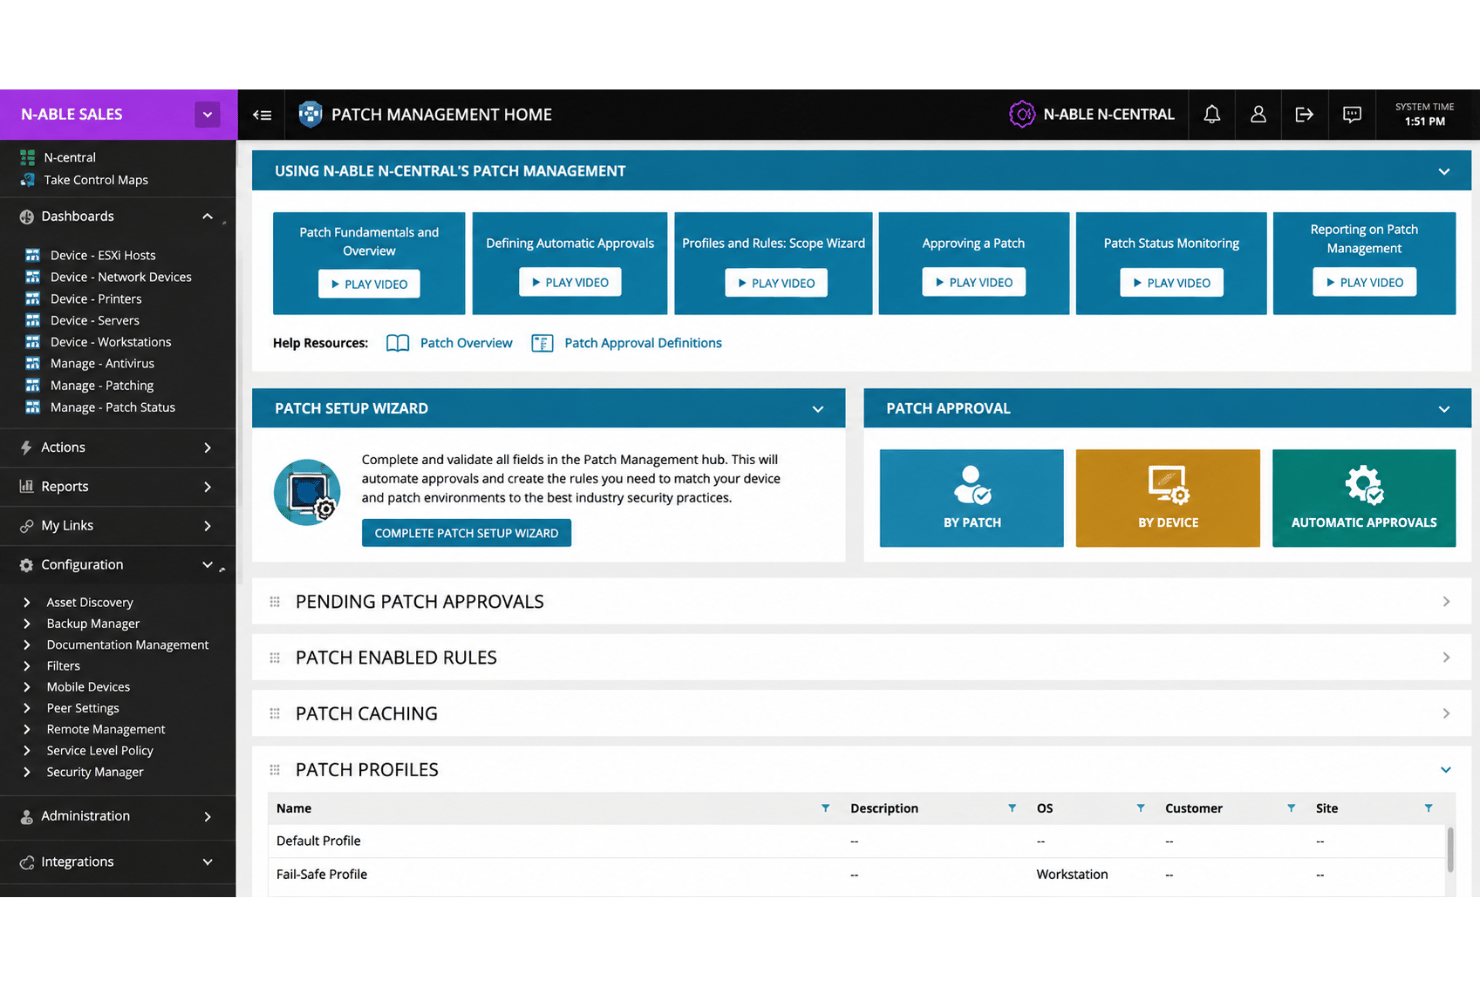Expand the Integrations section
This screenshot has width=1480, height=987.
207,862
